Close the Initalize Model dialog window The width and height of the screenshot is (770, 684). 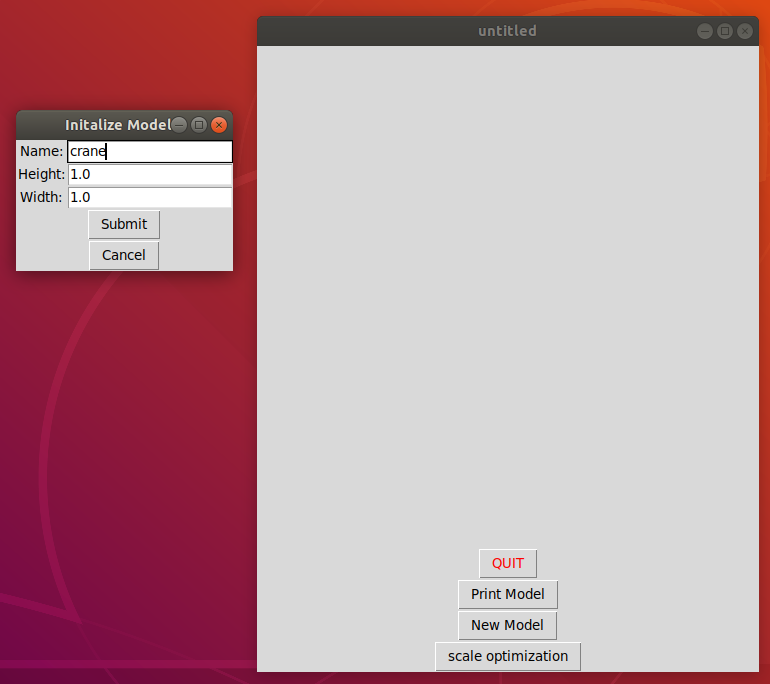[x=219, y=125]
